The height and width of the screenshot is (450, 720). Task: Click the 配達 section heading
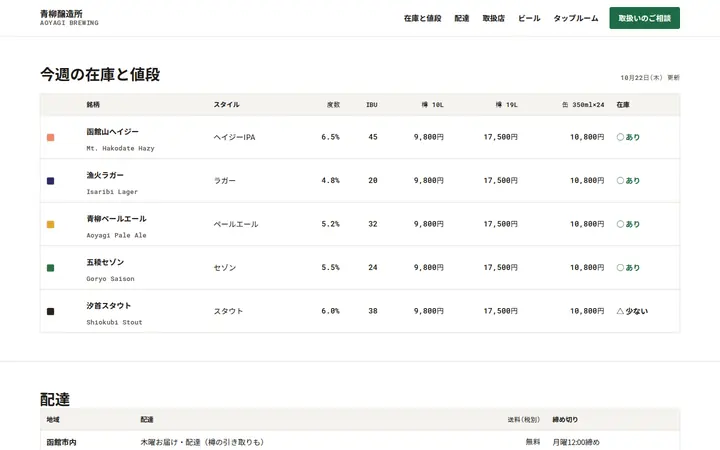55,399
